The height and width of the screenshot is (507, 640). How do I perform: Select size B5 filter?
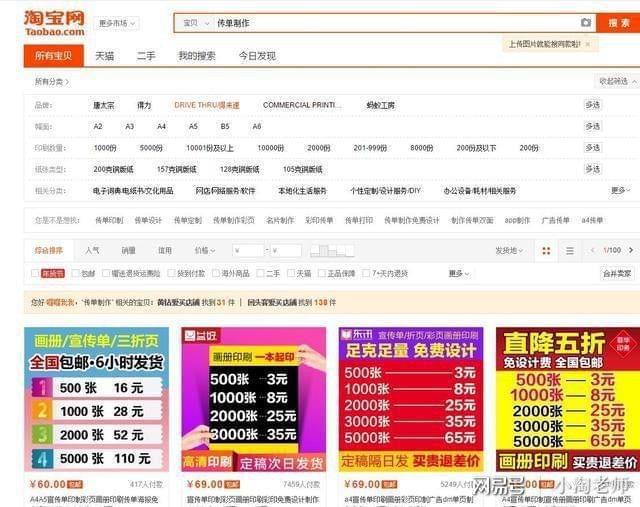click(x=225, y=127)
